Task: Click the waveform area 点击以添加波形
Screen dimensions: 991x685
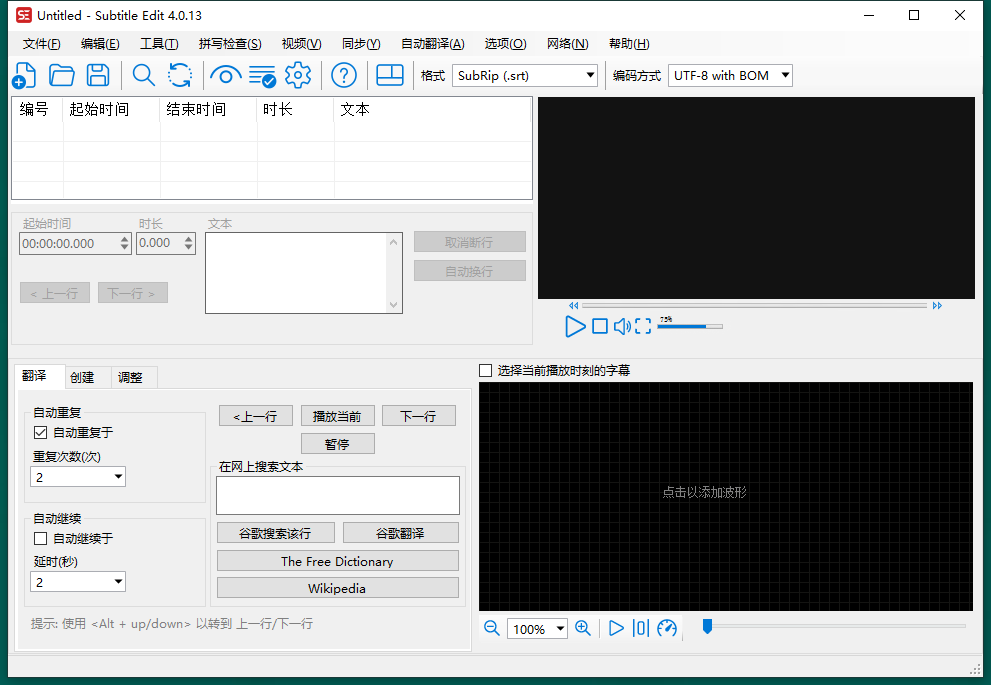Action: coord(726,496)
